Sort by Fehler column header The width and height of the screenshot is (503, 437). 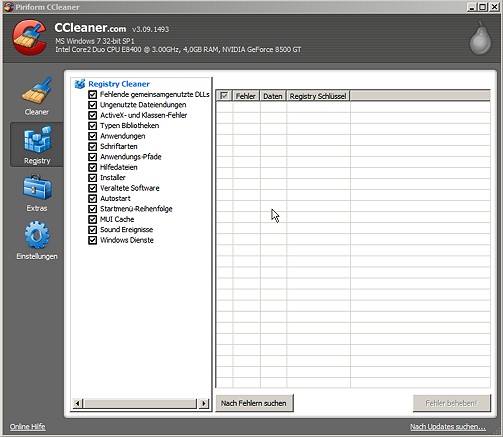tap(246, 96)
